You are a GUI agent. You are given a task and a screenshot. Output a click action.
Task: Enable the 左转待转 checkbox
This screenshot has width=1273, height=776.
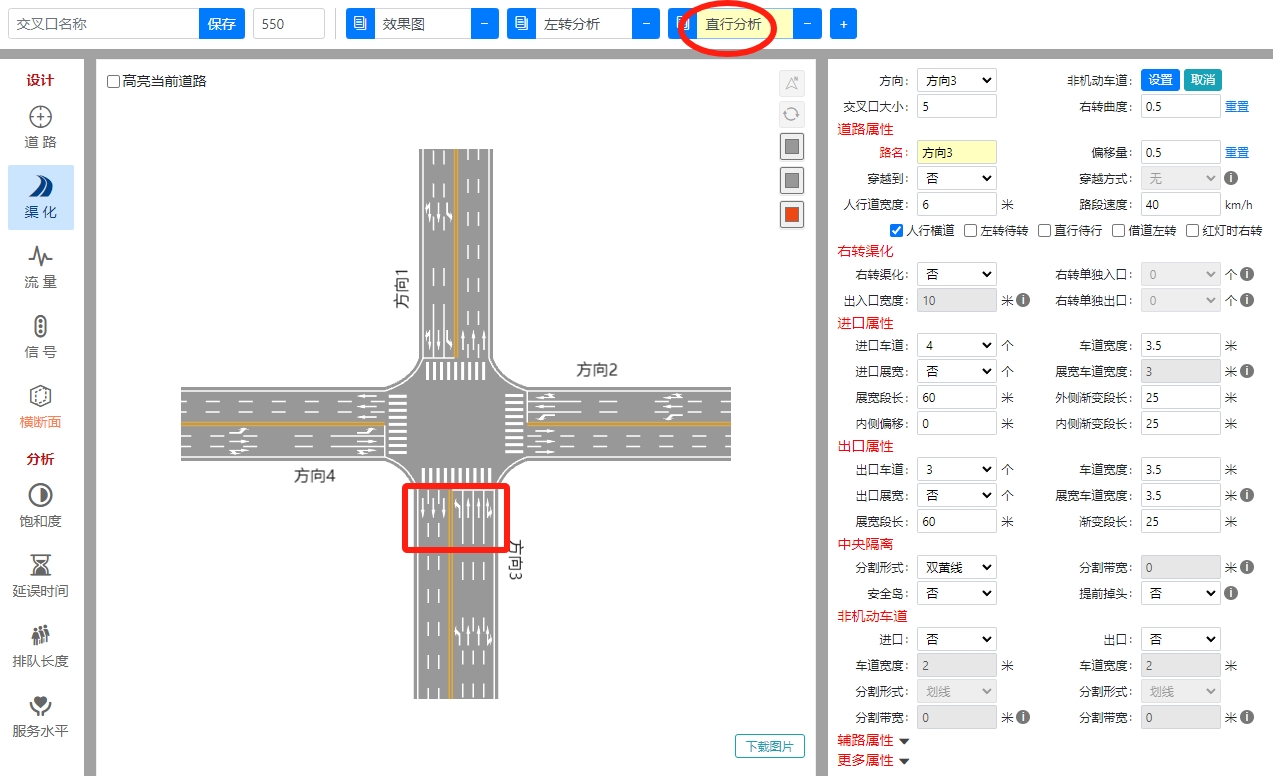pyautogui.click(x=971, y=231)
